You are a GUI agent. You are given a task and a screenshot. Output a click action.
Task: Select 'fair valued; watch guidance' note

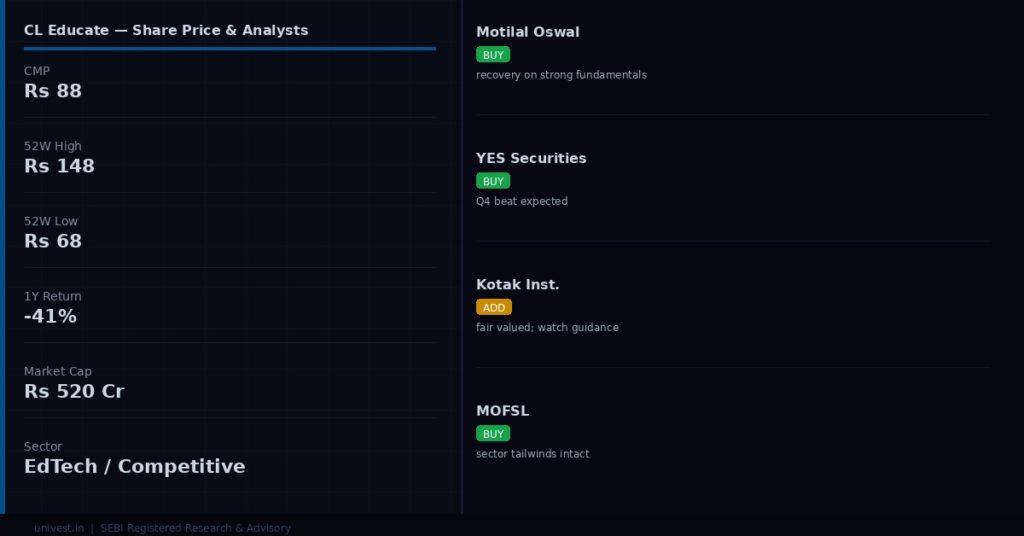tap(547, 328)
